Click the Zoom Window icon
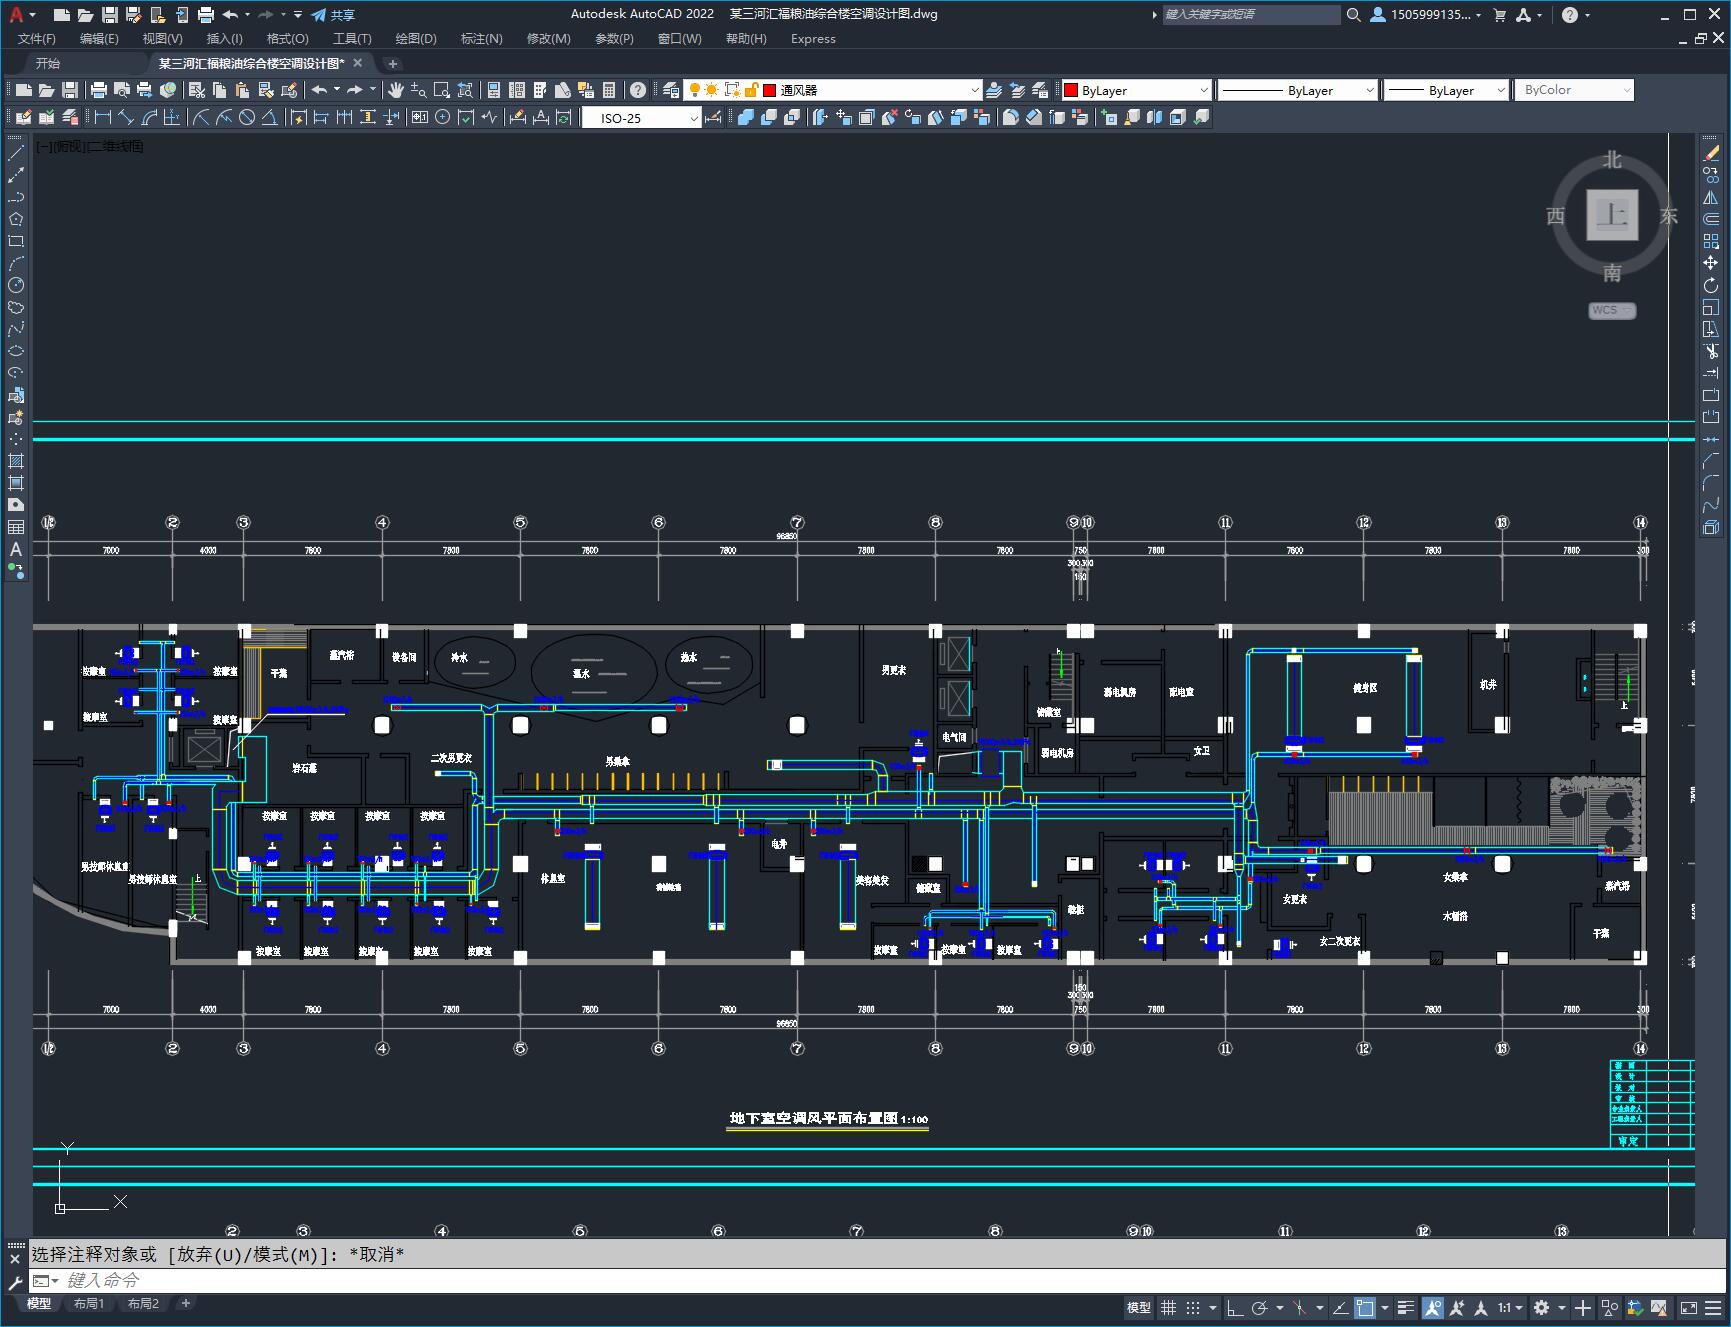 tap(441, 90)
